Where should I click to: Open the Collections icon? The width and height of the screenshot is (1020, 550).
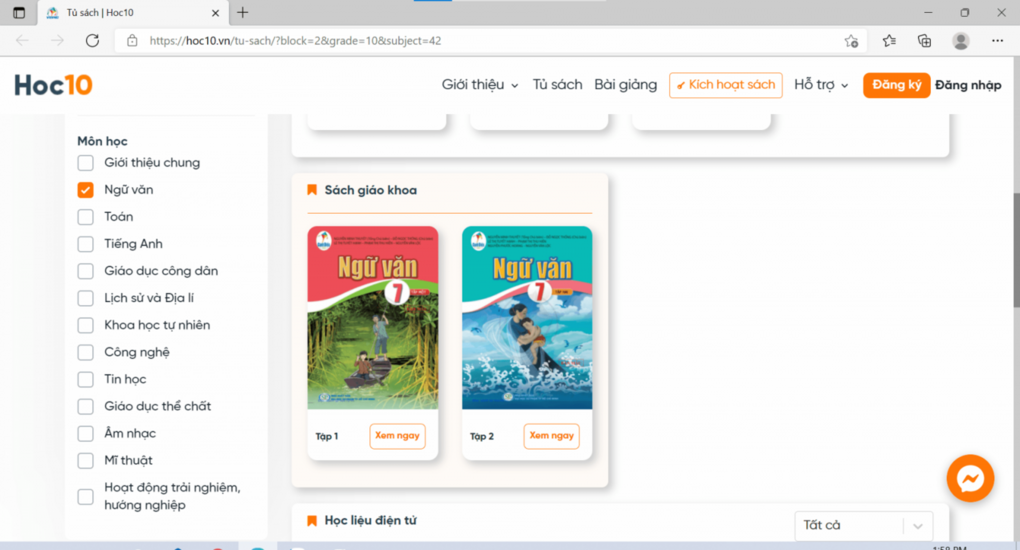pyautogui.click(x=924, y=40)
